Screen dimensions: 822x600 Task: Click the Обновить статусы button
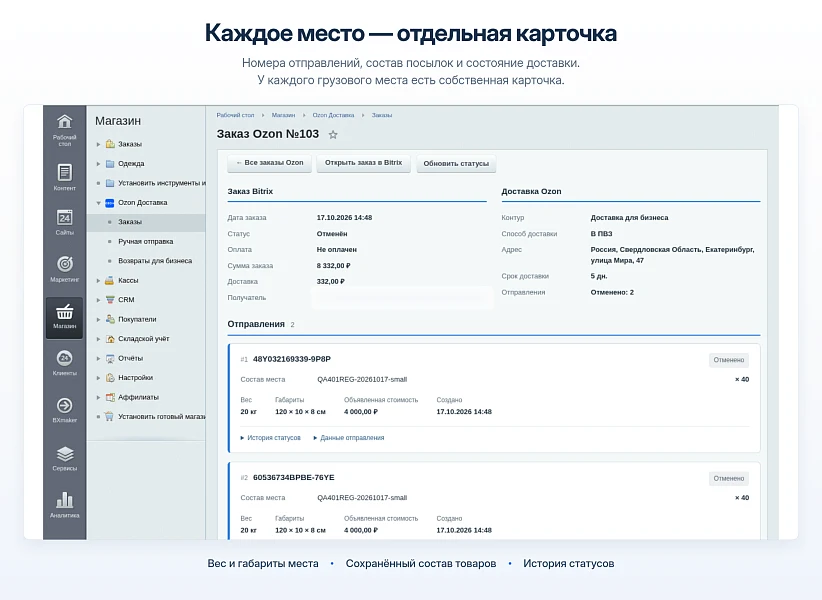(456, 163)
